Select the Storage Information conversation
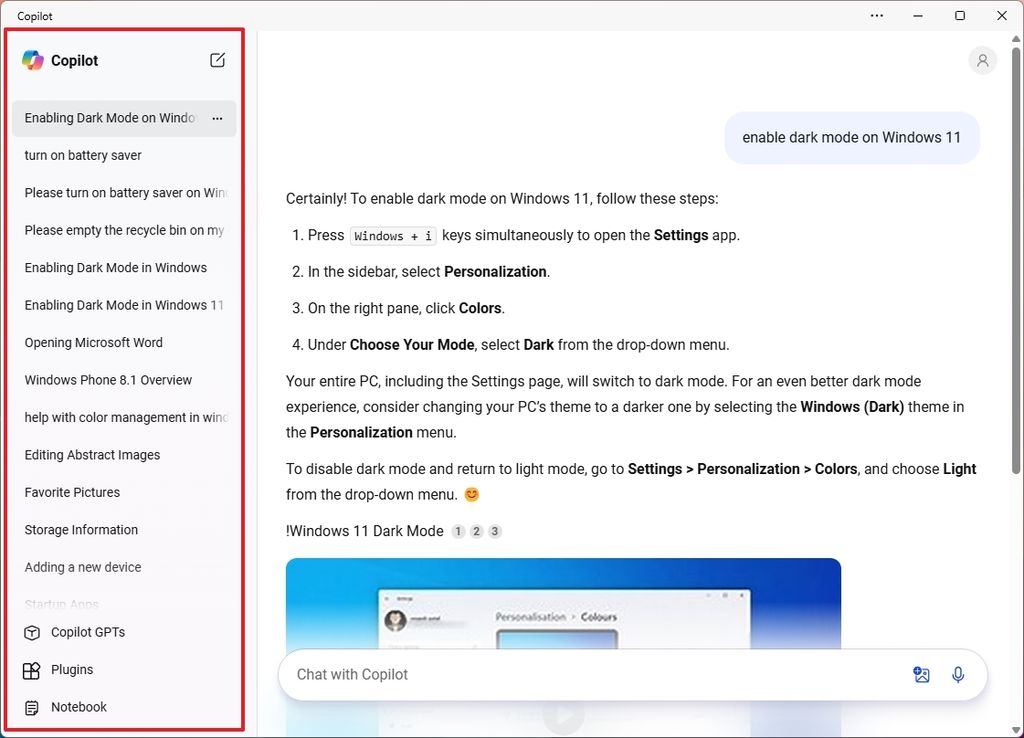 coord(81,529)
